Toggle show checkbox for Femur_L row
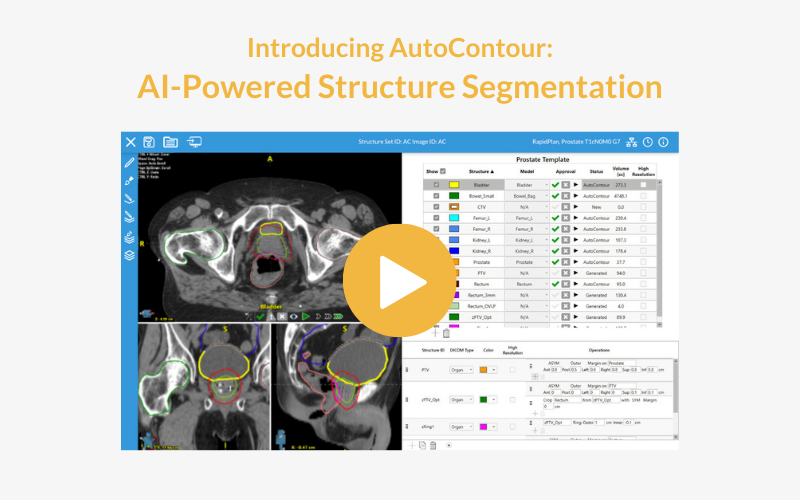800x500 pixels. 436,218
